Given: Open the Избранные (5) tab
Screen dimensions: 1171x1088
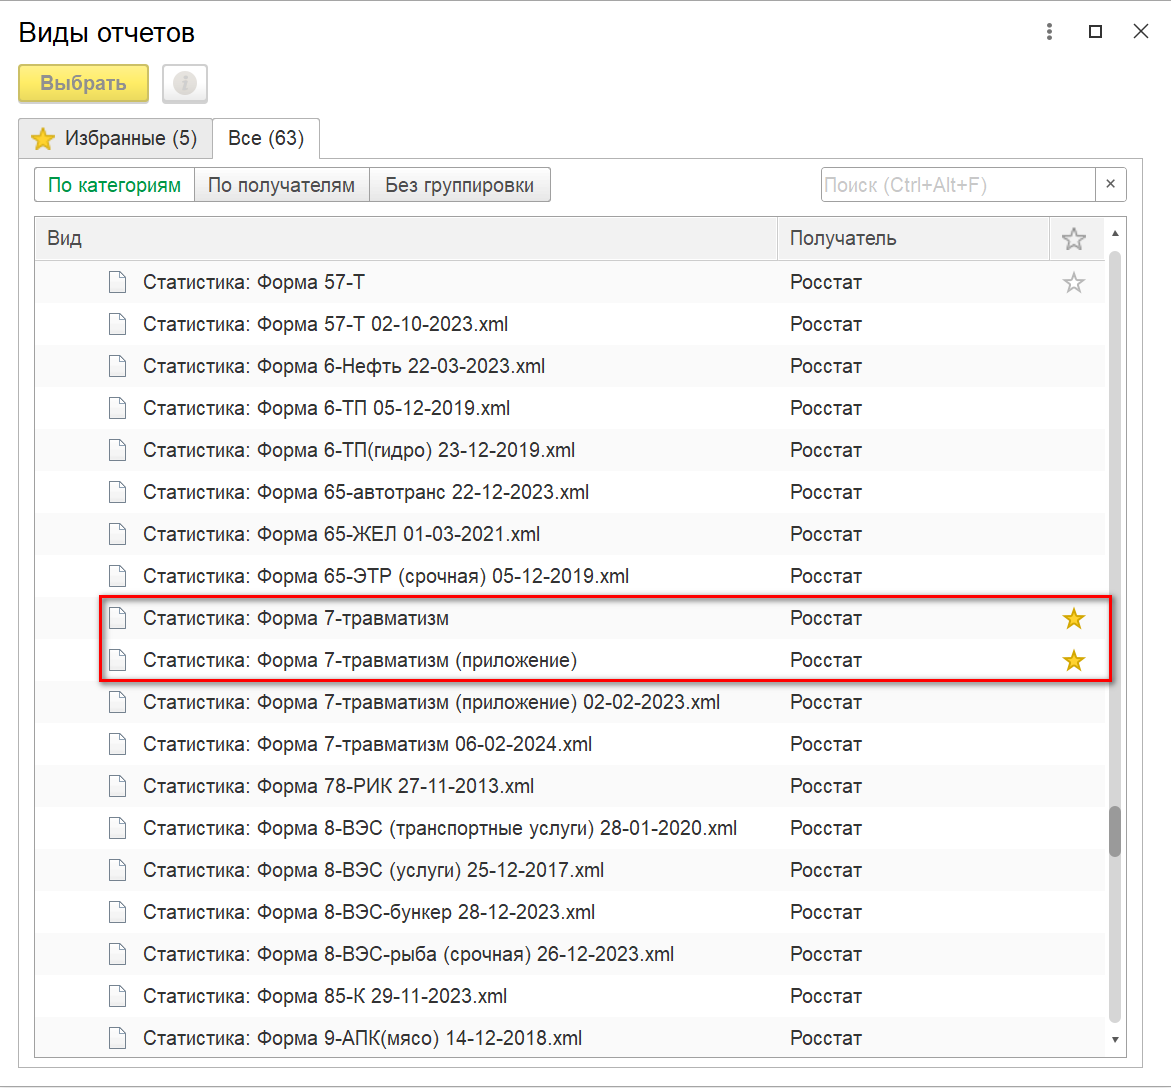Looking at the screenshot, I should pos(116,138).
